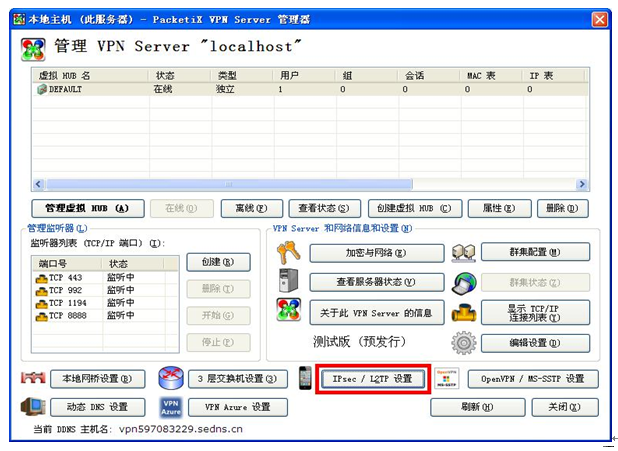This screenshot has height=451, width=618.
Task: Click the VPN Azure logo icon
Action: click(x=171, y=407)
